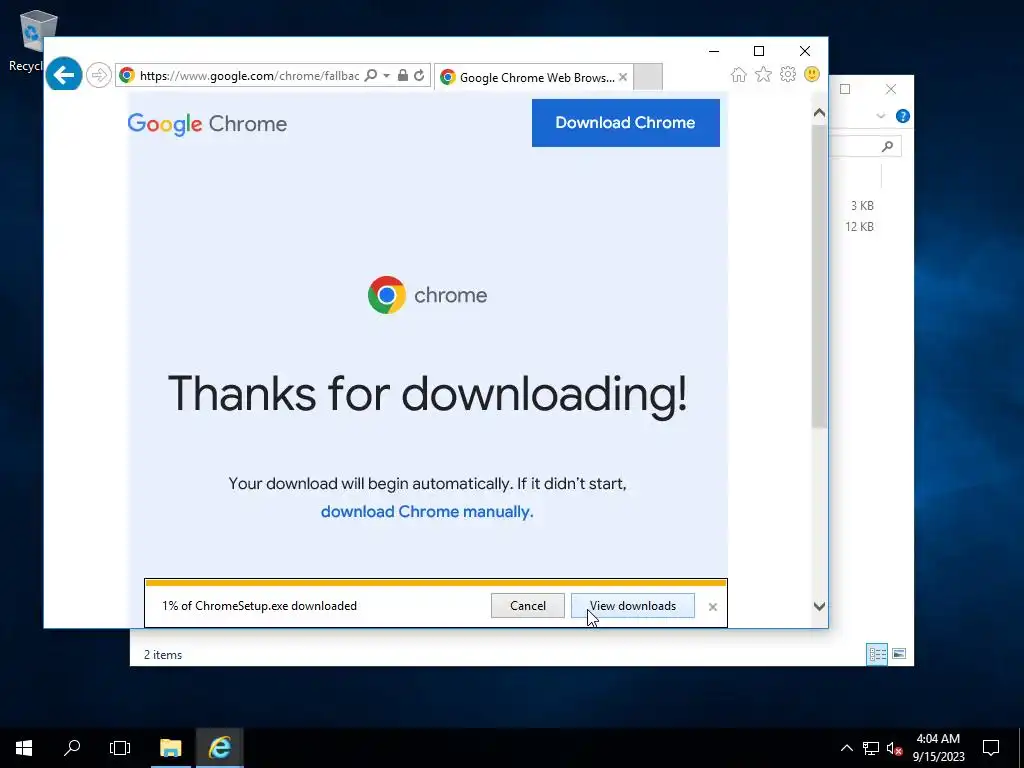The image size is (1024, 768).
Task: Click the chrome logo in page center
Action: tap(427, 295)
